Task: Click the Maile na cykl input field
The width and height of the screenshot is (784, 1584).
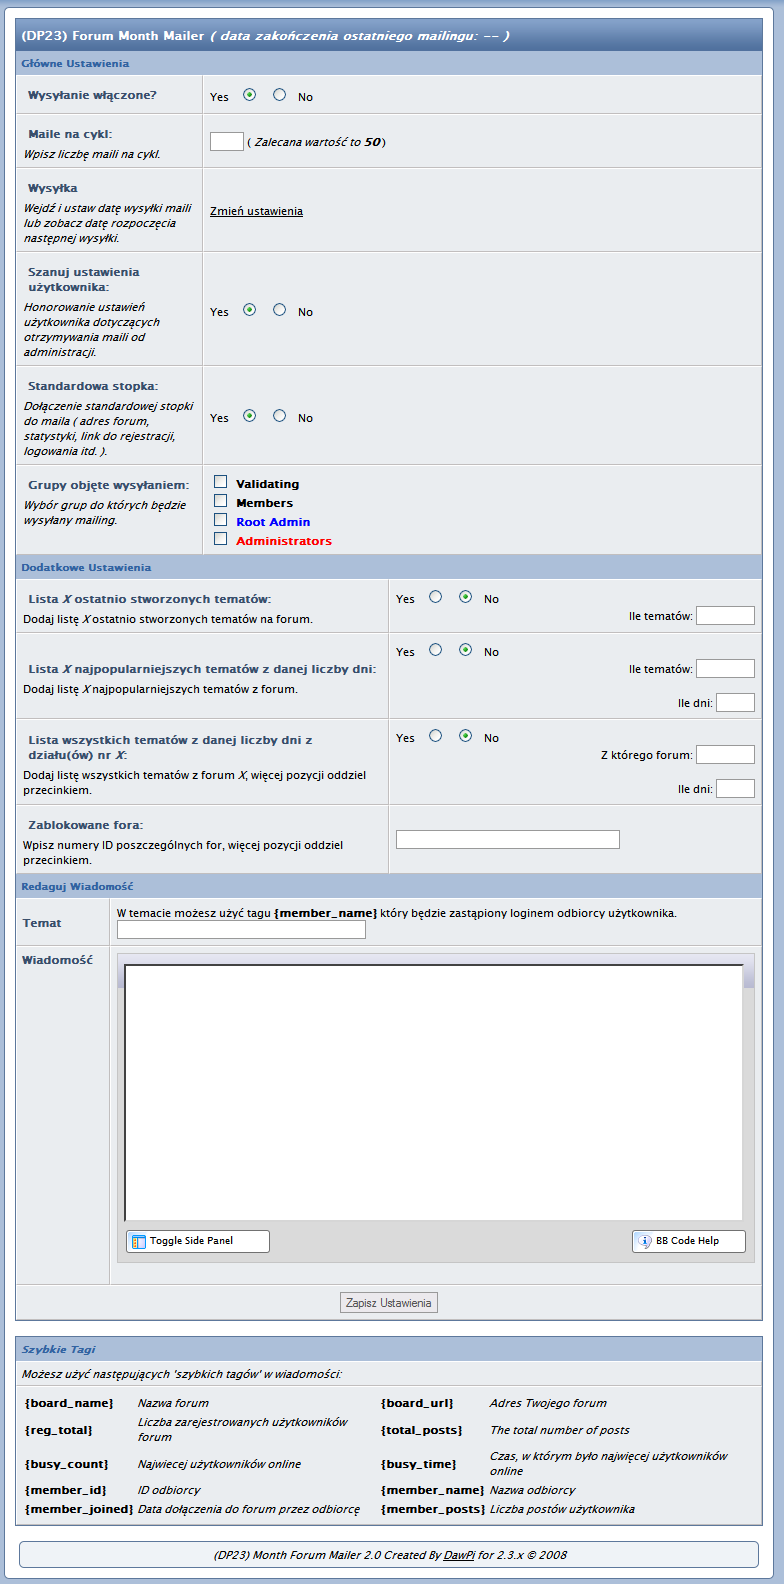Action: pyautogui.click(x=227, y=141)
